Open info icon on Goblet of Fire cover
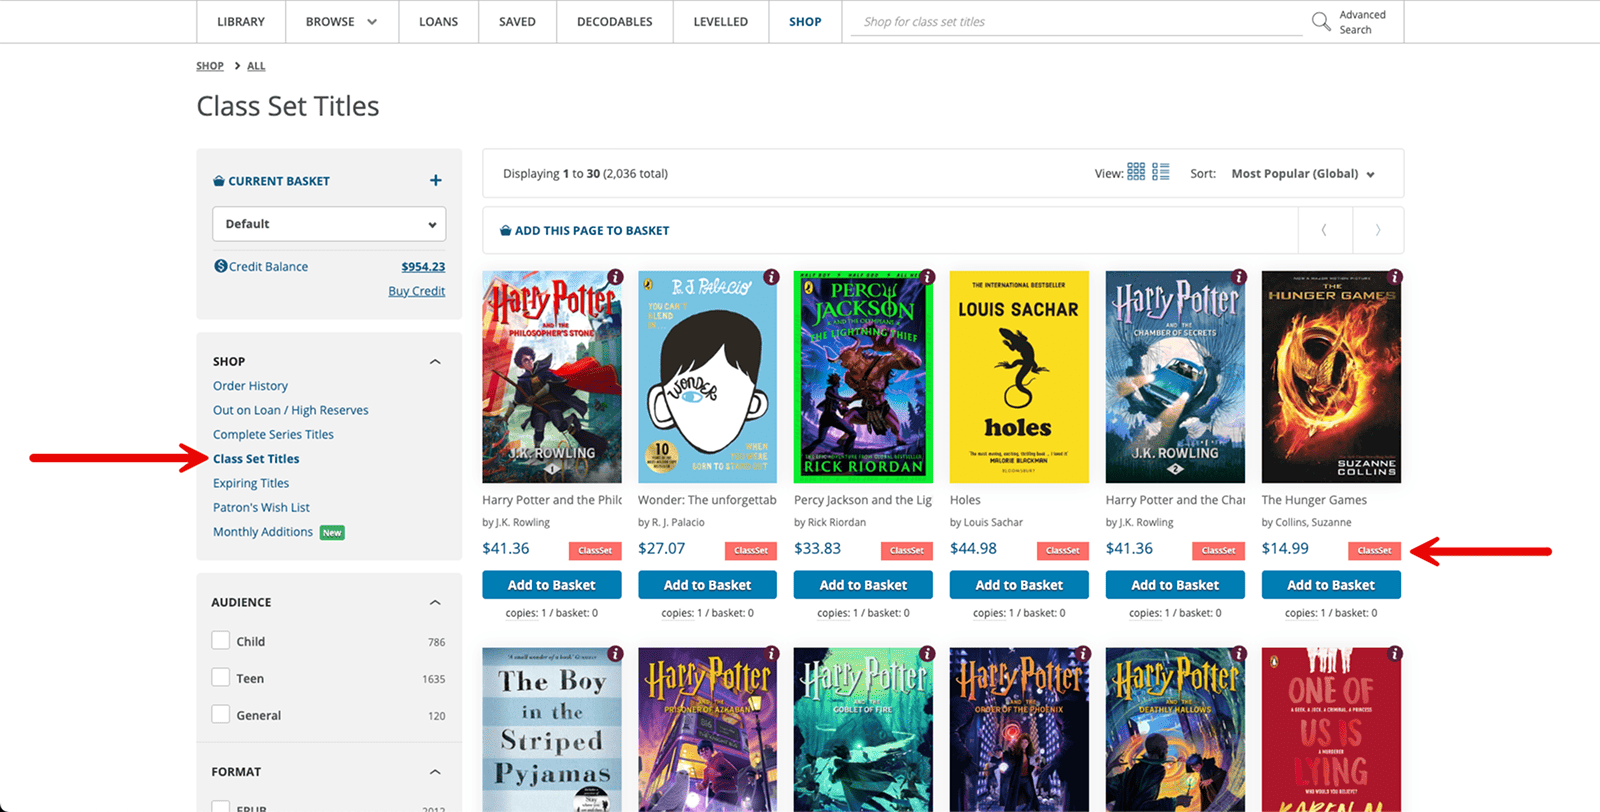This screenshot has height=812, width=1600. (x=927, y=654)
